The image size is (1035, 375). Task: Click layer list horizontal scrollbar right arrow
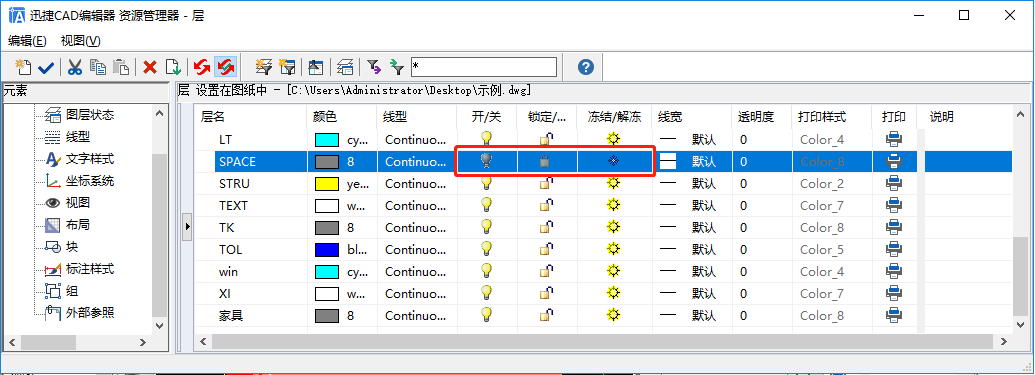click(1003, 341)
